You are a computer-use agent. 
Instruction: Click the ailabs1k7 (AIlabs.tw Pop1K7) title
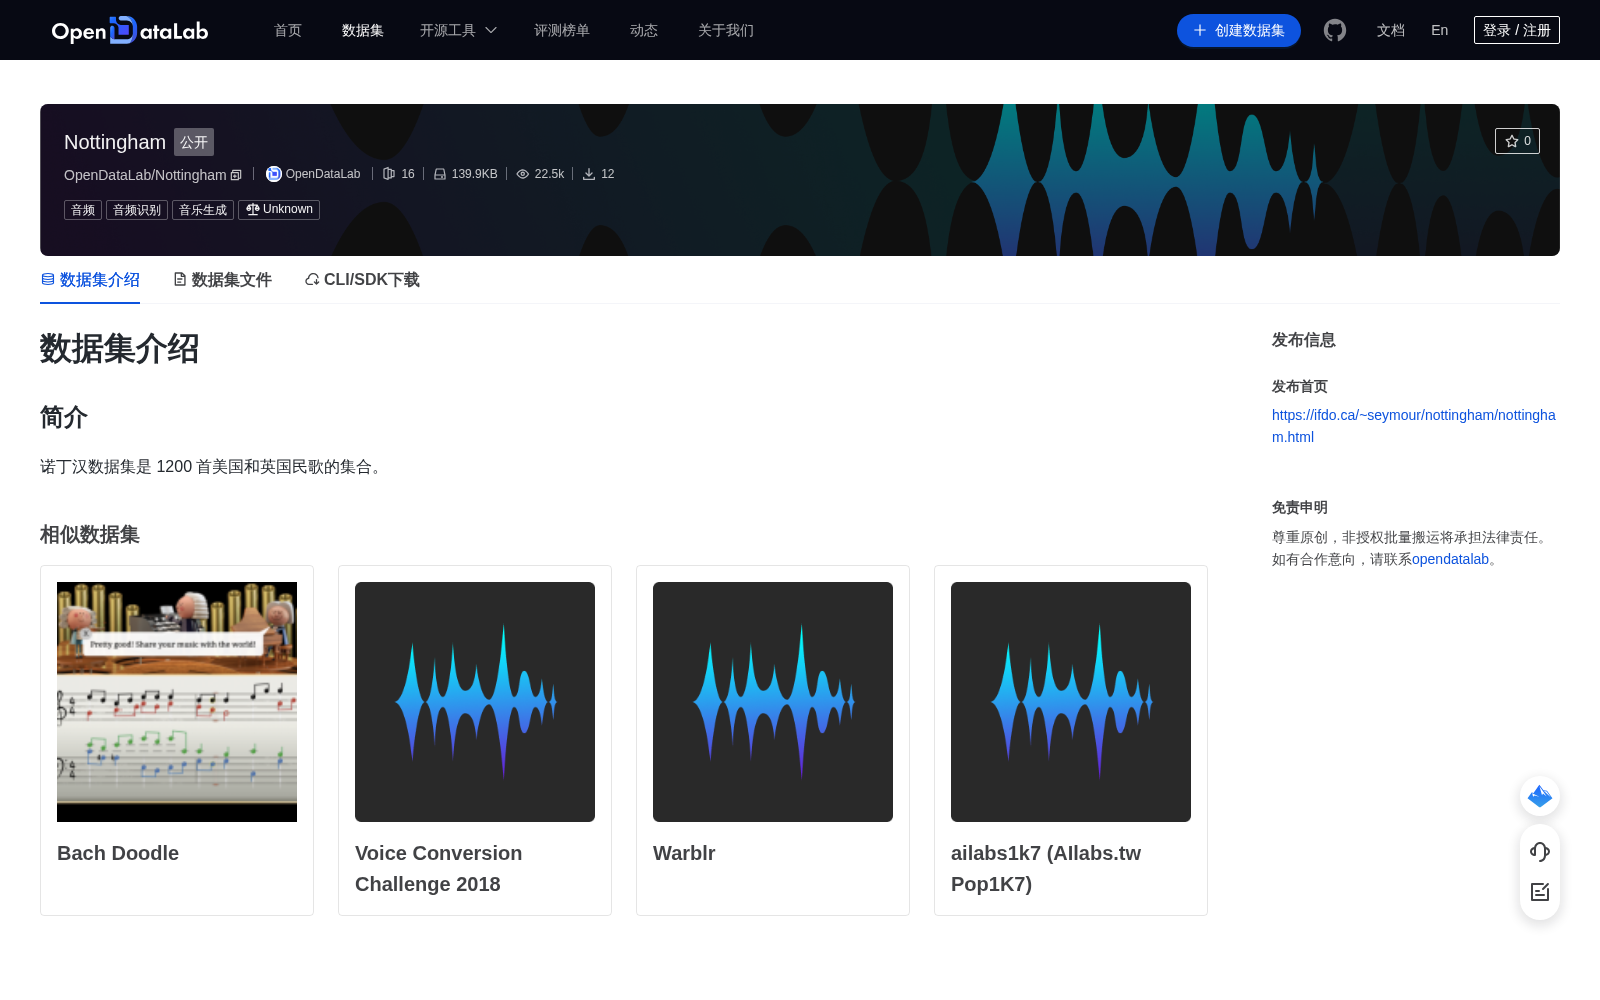(x=1046, y=869)
